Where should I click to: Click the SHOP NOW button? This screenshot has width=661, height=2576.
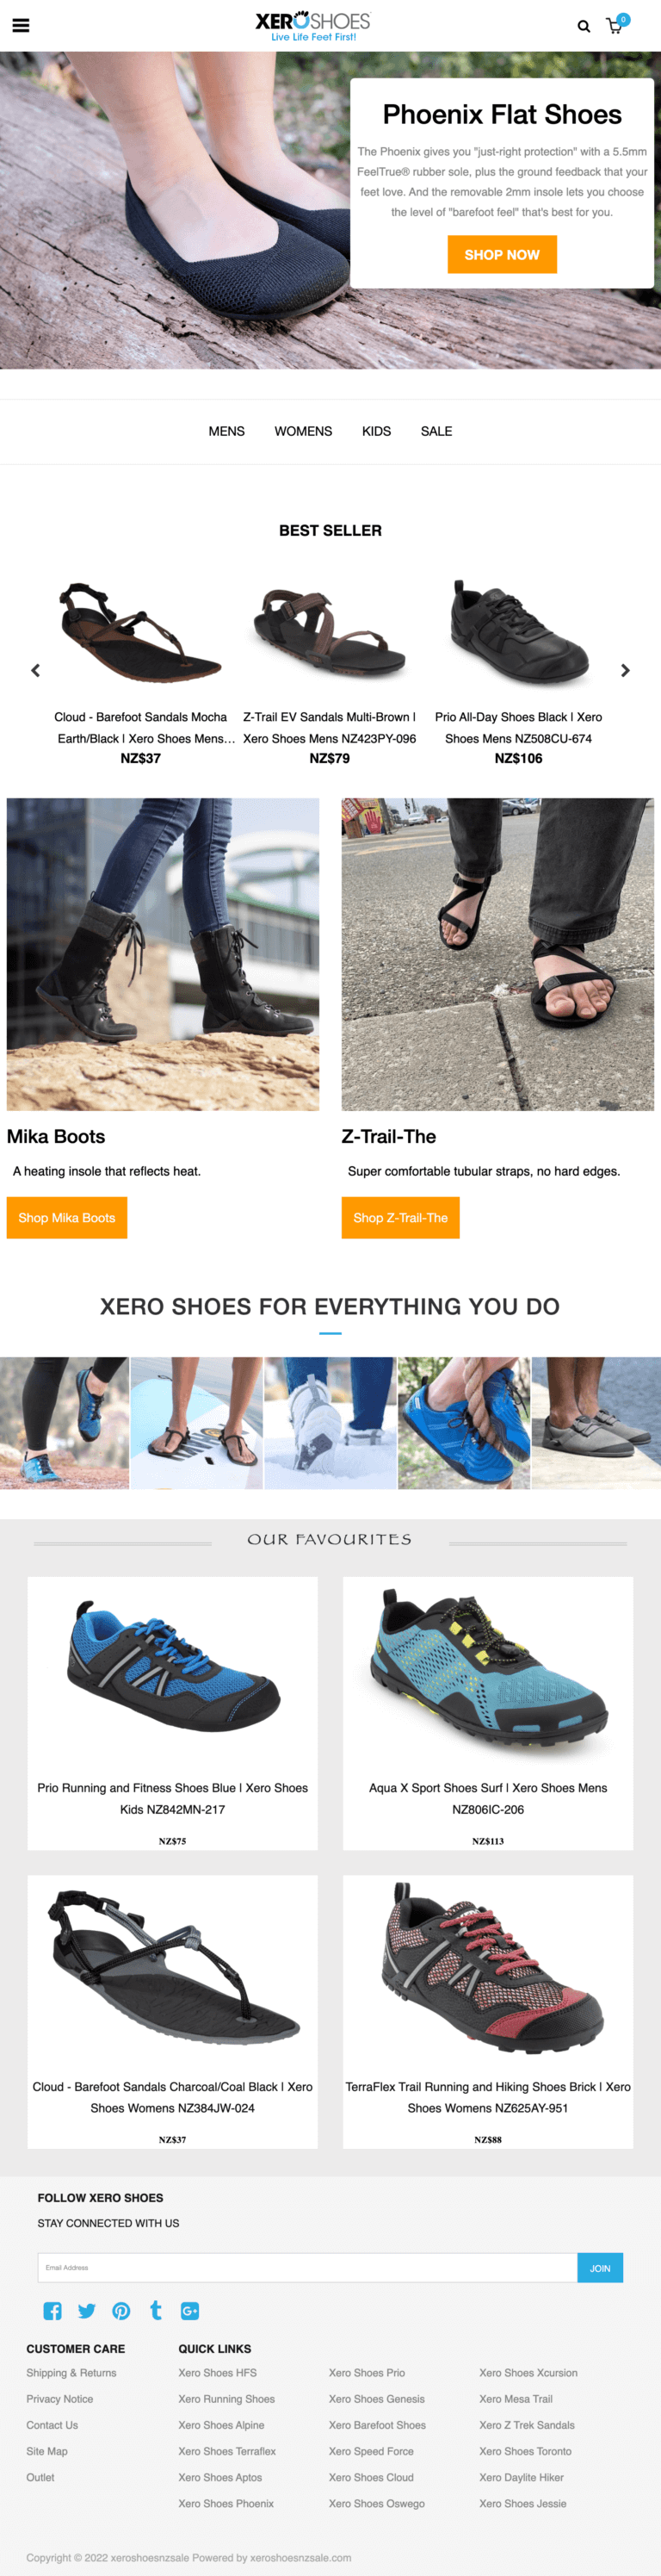tap(502, 255)
